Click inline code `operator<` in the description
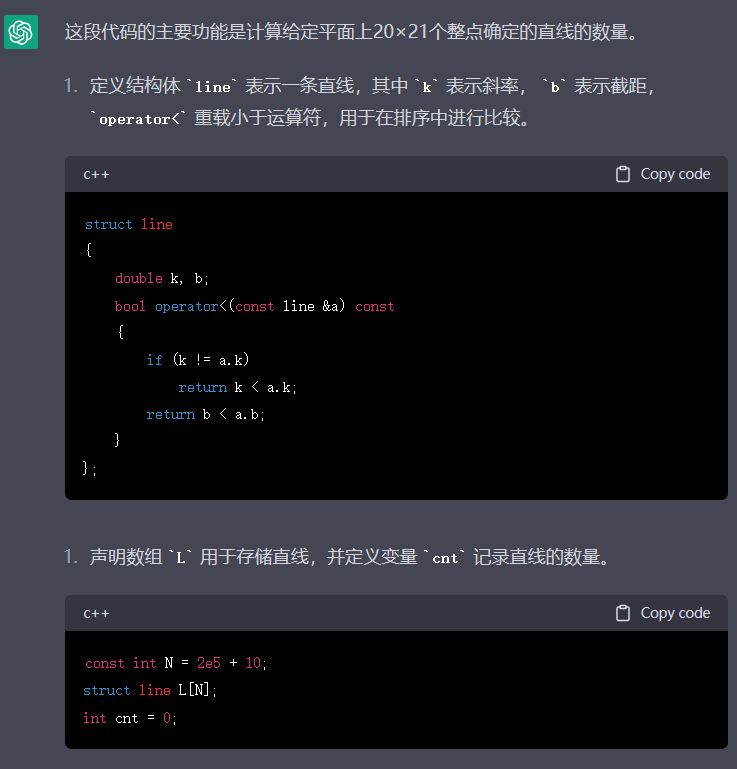Image resolution: width=737 pixels, height=769 pixels. pyautogui.click(x=138, y=119)
